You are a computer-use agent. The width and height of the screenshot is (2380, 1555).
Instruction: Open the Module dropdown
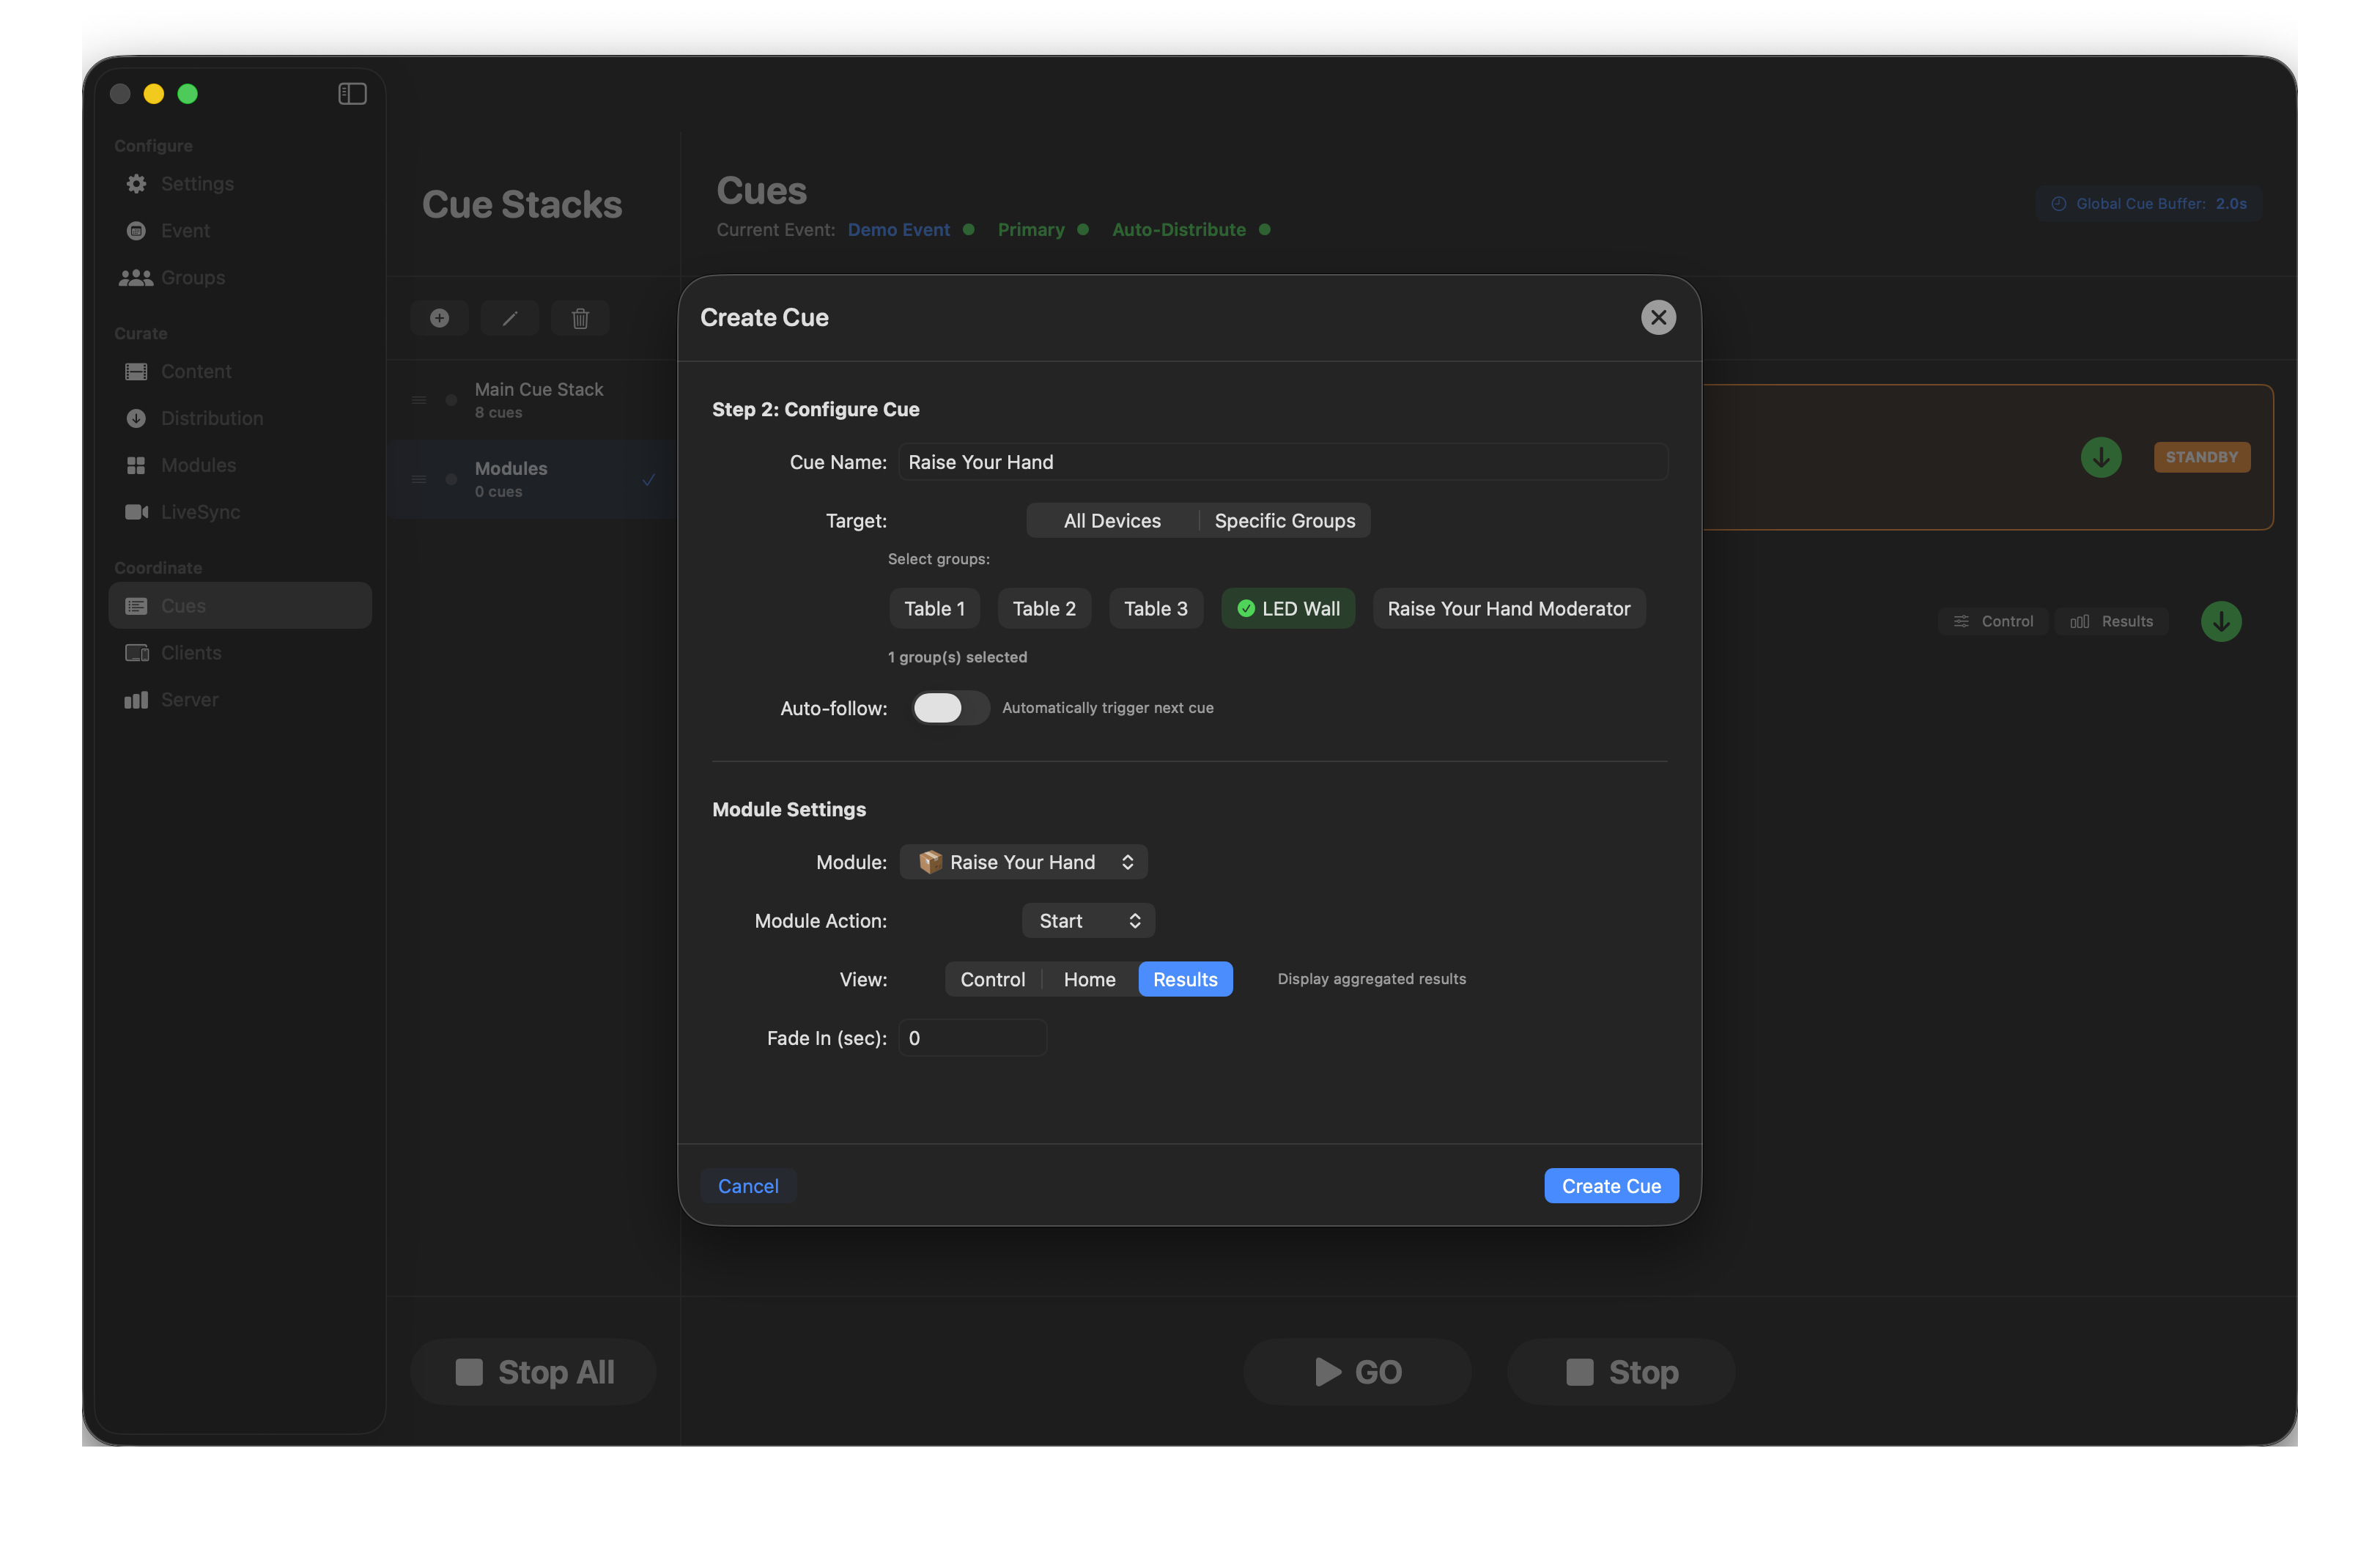(x=1024, y=863)
